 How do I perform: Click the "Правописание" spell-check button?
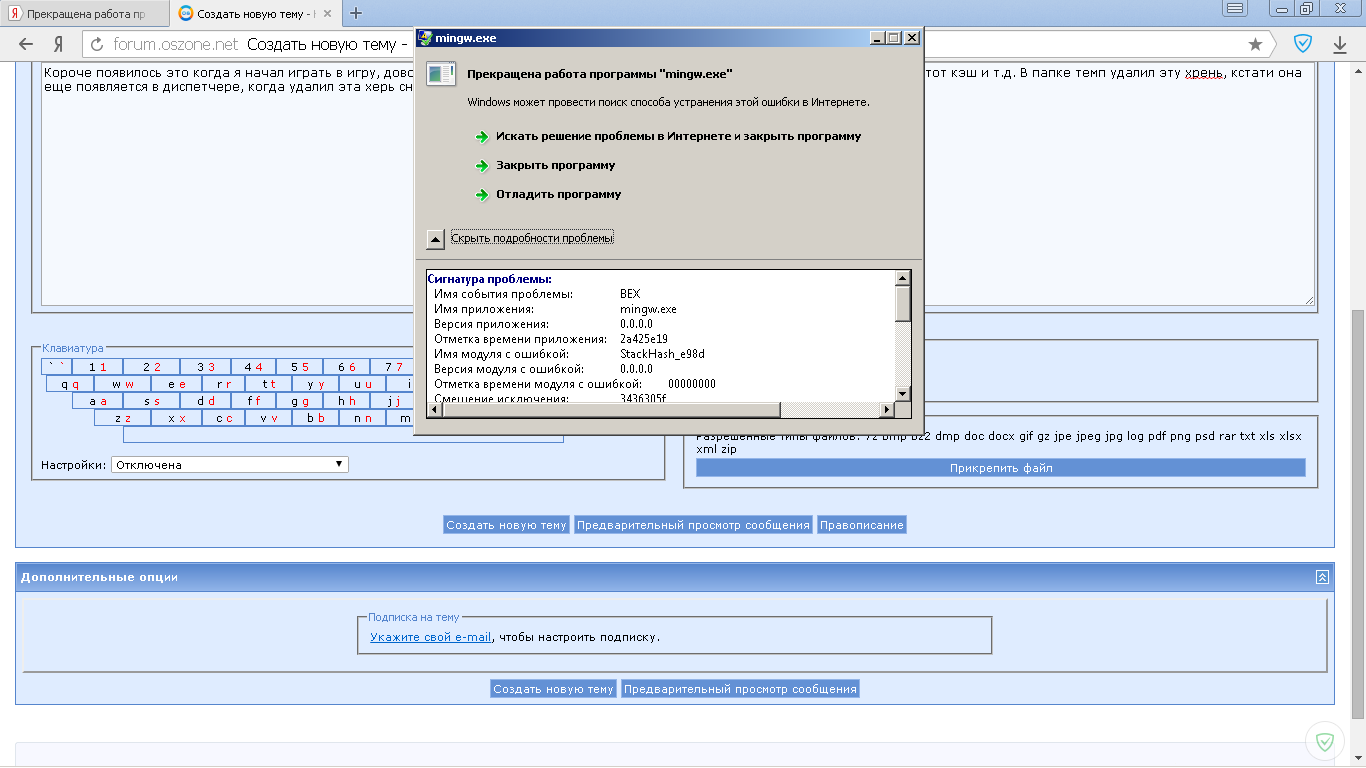coord(861,525)
